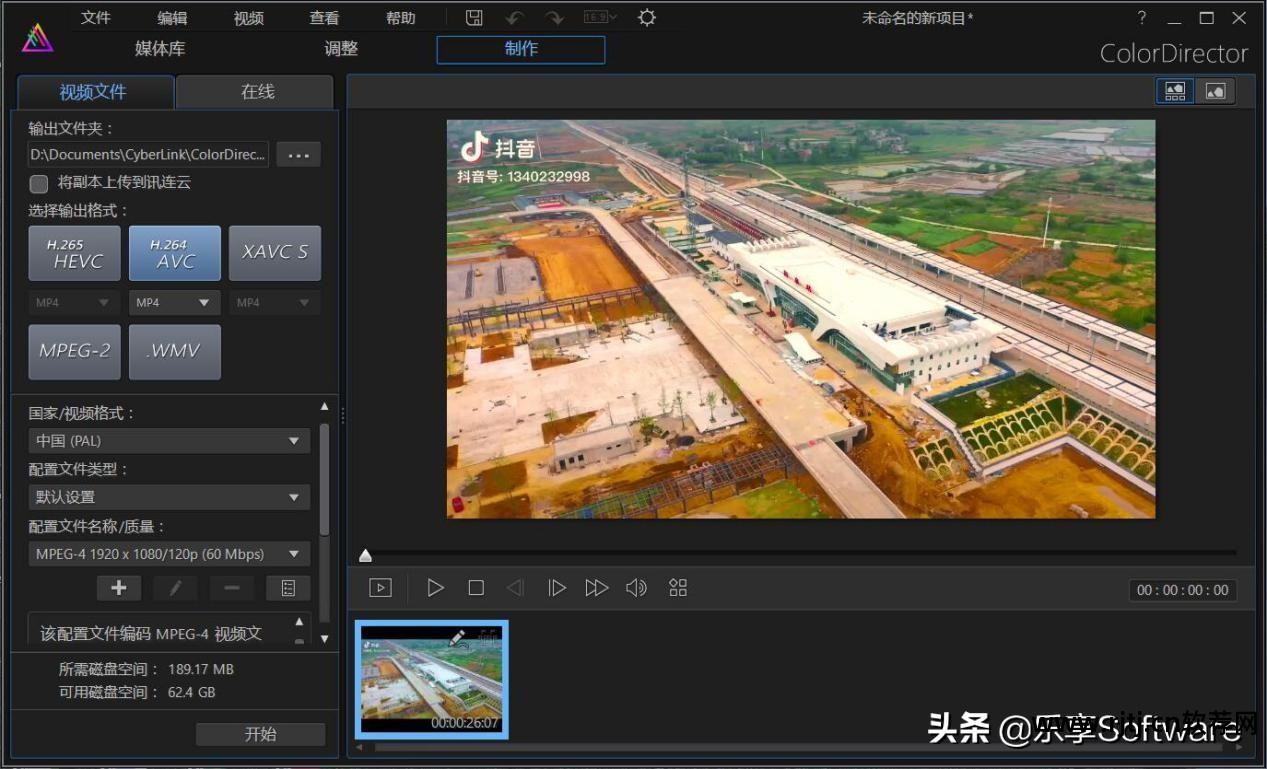The width and height of the screenshot is (1267, 769).
Task: Open preferences with the gear icon
Action: pos(647,18)
